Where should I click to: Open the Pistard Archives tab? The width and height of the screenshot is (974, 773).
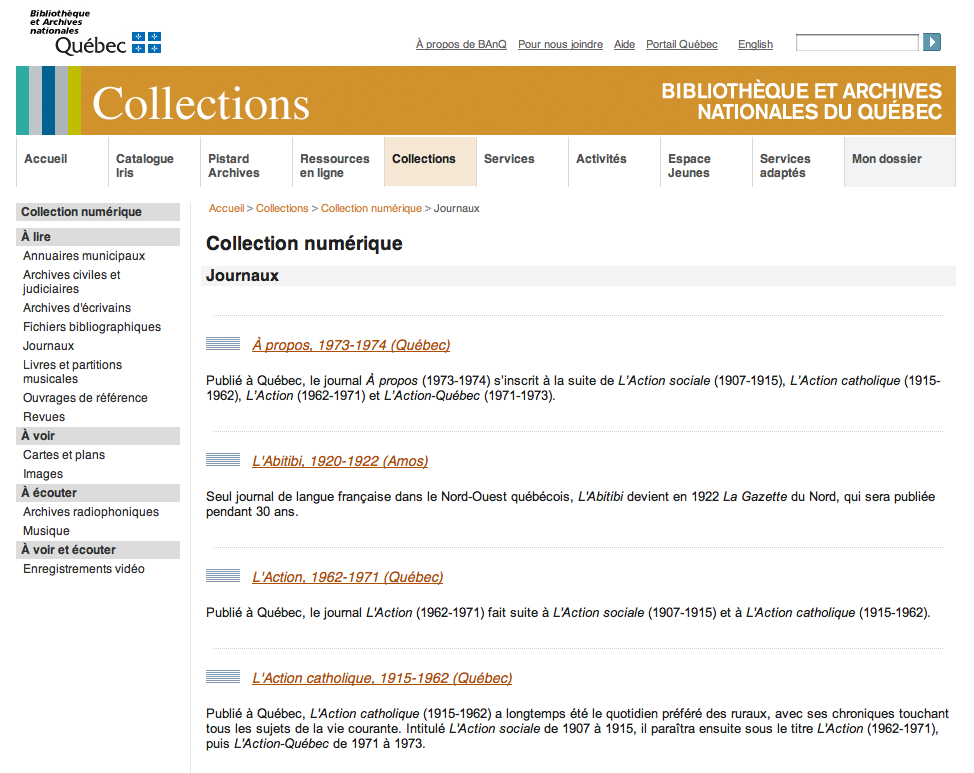click(246, 162)
